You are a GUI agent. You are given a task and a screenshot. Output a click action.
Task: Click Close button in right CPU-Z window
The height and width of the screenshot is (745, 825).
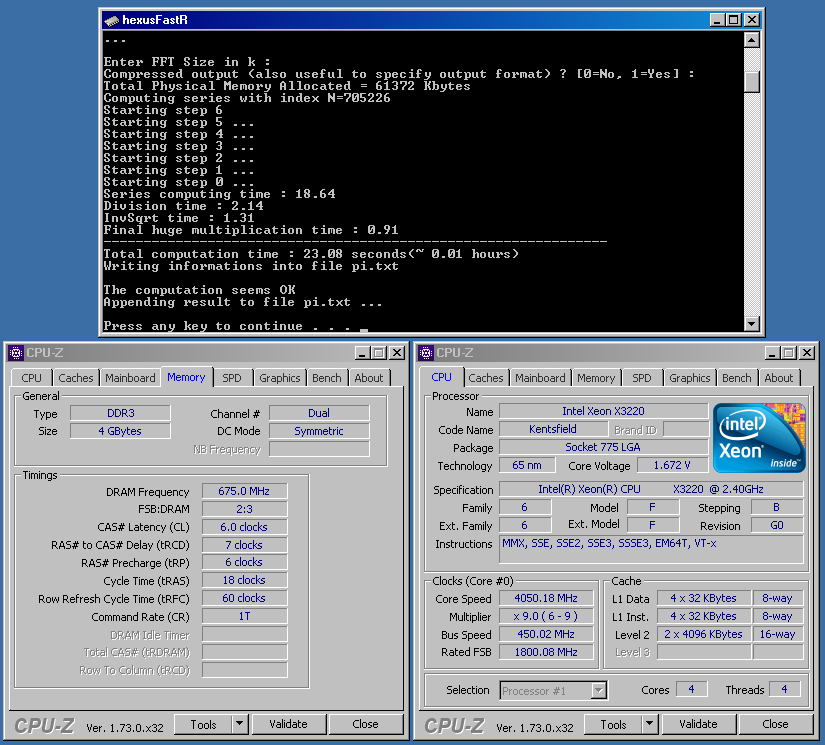[x=775, y=724]
